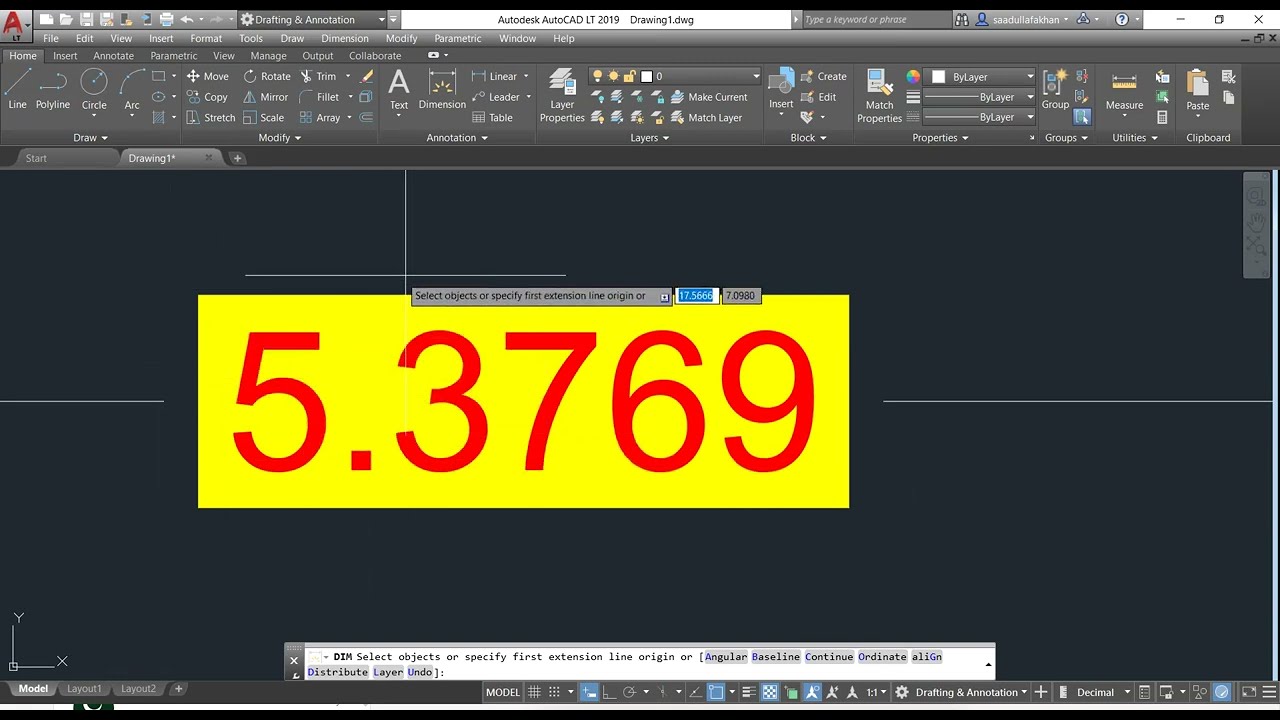Select the Rotate tool
This screenshot has height=720, width=1280.
tap(266, 76)
